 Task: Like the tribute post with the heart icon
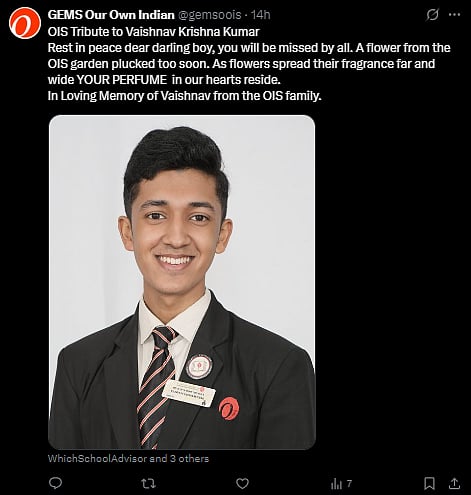(242, 483)
